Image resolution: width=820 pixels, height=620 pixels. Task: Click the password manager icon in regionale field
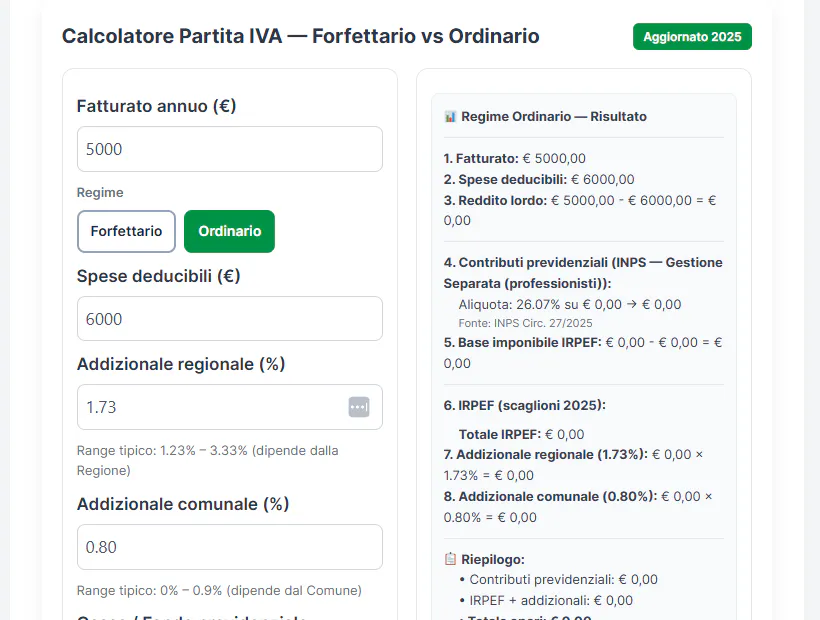click(359, 407)
